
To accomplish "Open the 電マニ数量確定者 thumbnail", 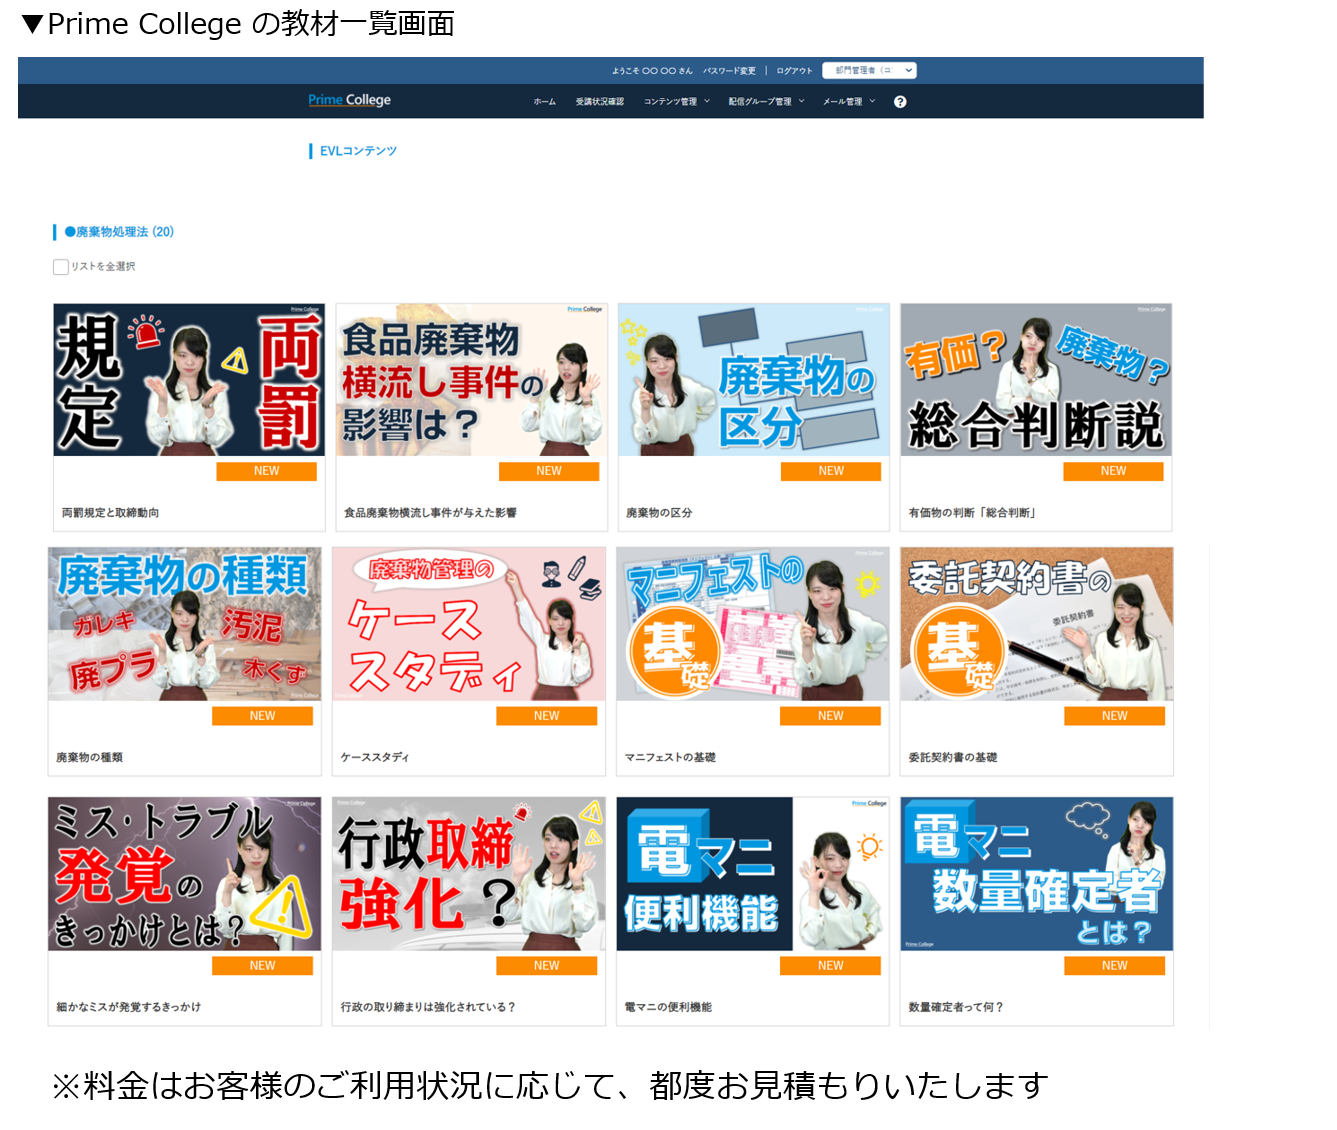I will 1037,874.
